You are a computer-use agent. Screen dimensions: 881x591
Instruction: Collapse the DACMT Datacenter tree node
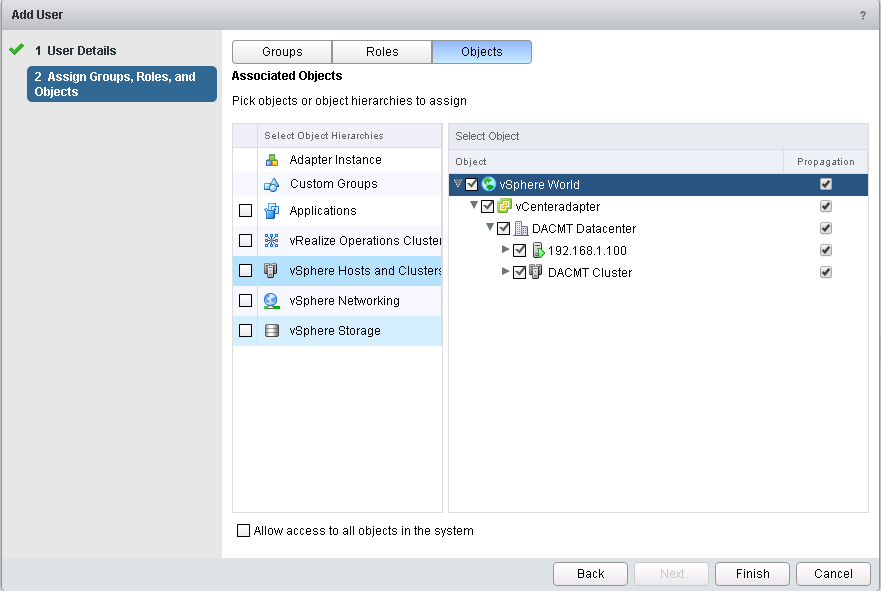click(490, 227)
